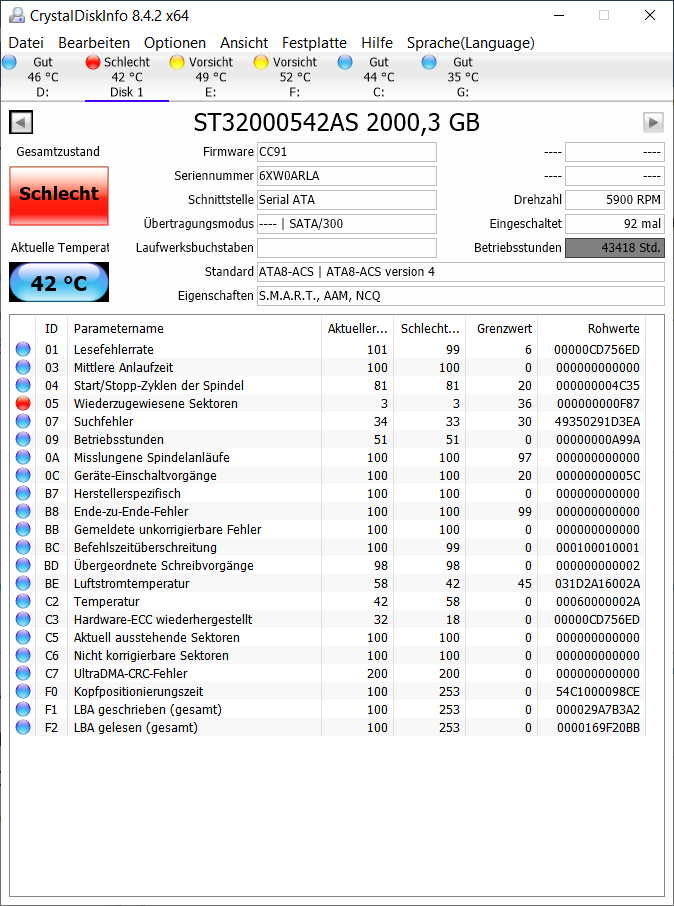Click the status orb of Suchfehler row
674x906 pixels.
point(23,421)
